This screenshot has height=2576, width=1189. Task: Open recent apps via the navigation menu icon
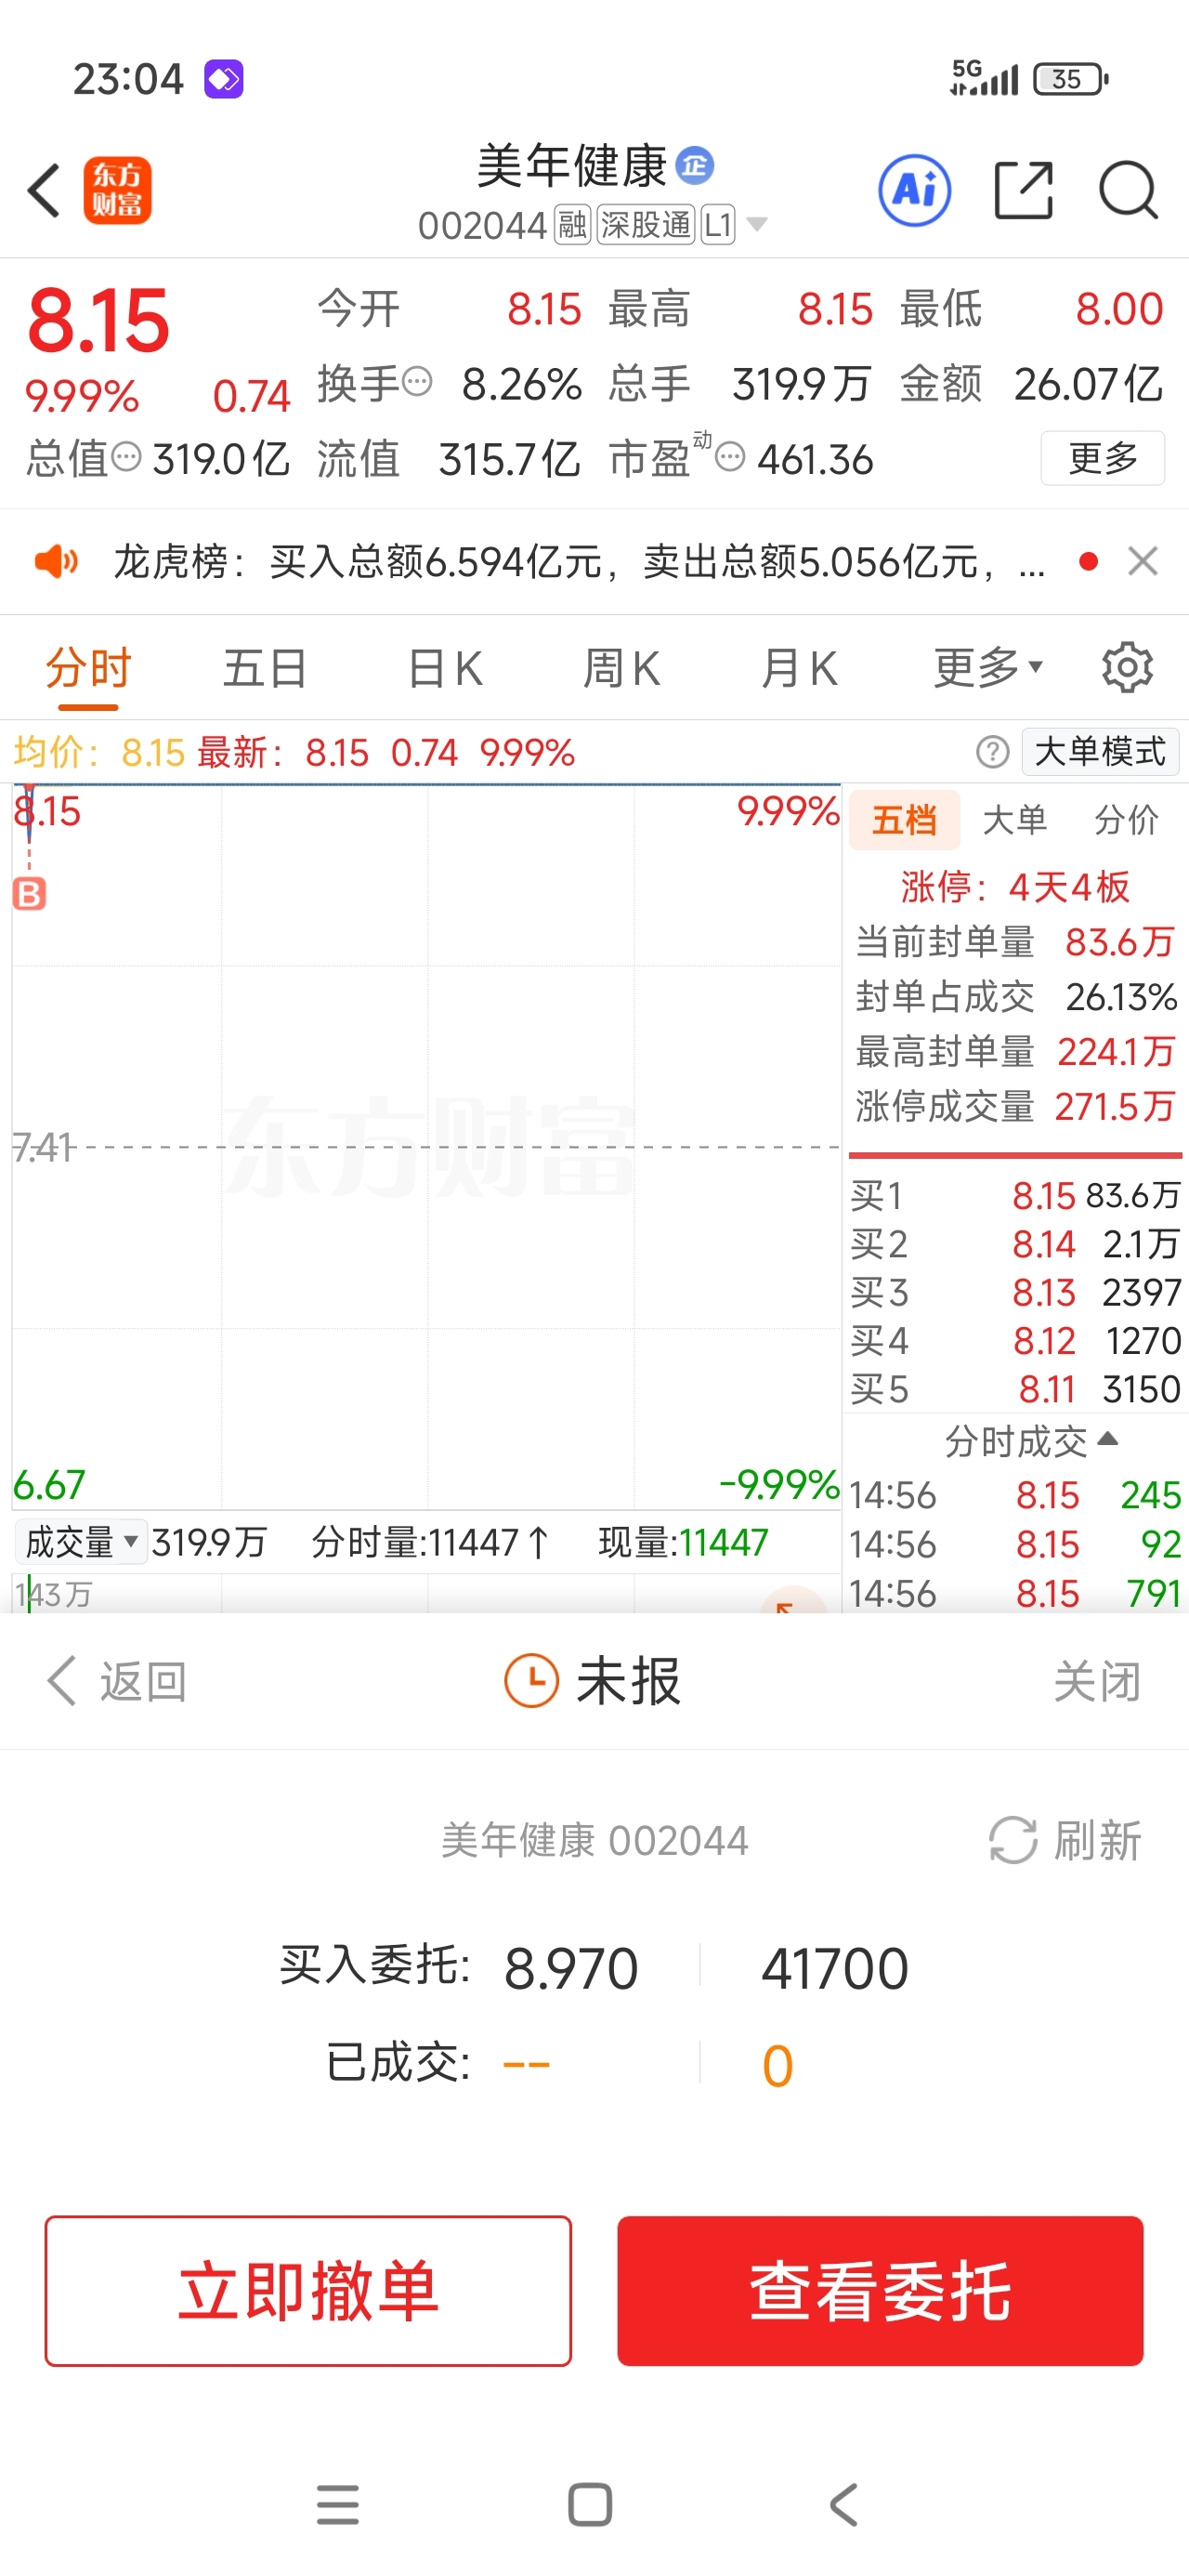(337, 2505)
